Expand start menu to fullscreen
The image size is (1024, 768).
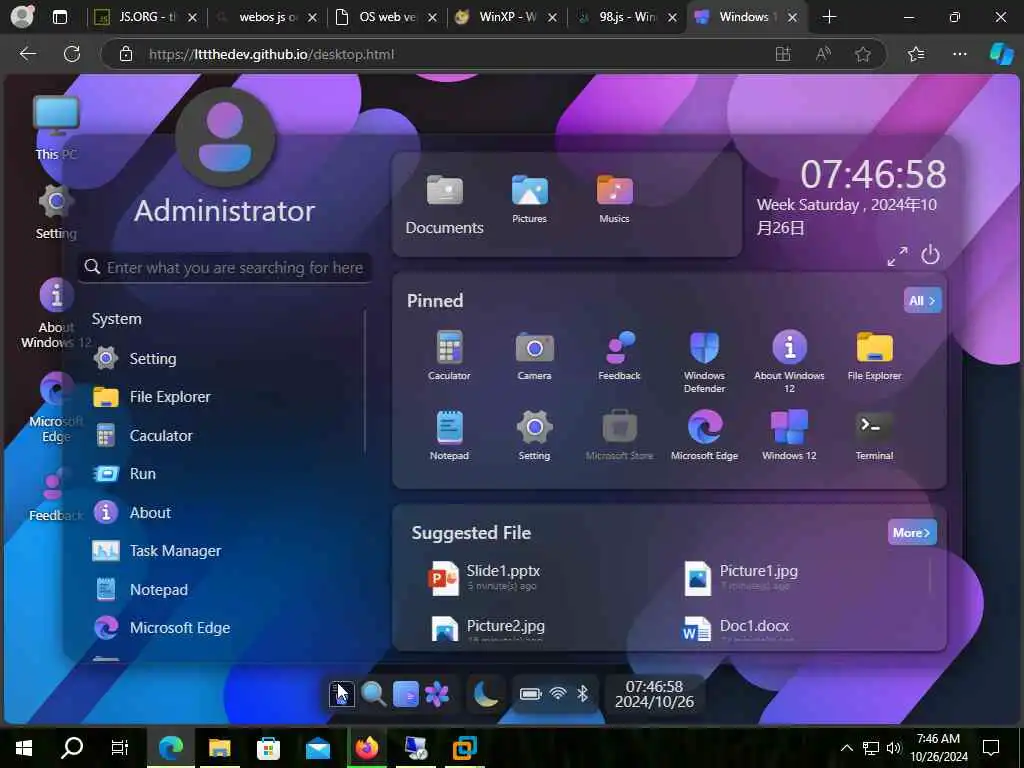pyautogui.click(x=897, y=256)
